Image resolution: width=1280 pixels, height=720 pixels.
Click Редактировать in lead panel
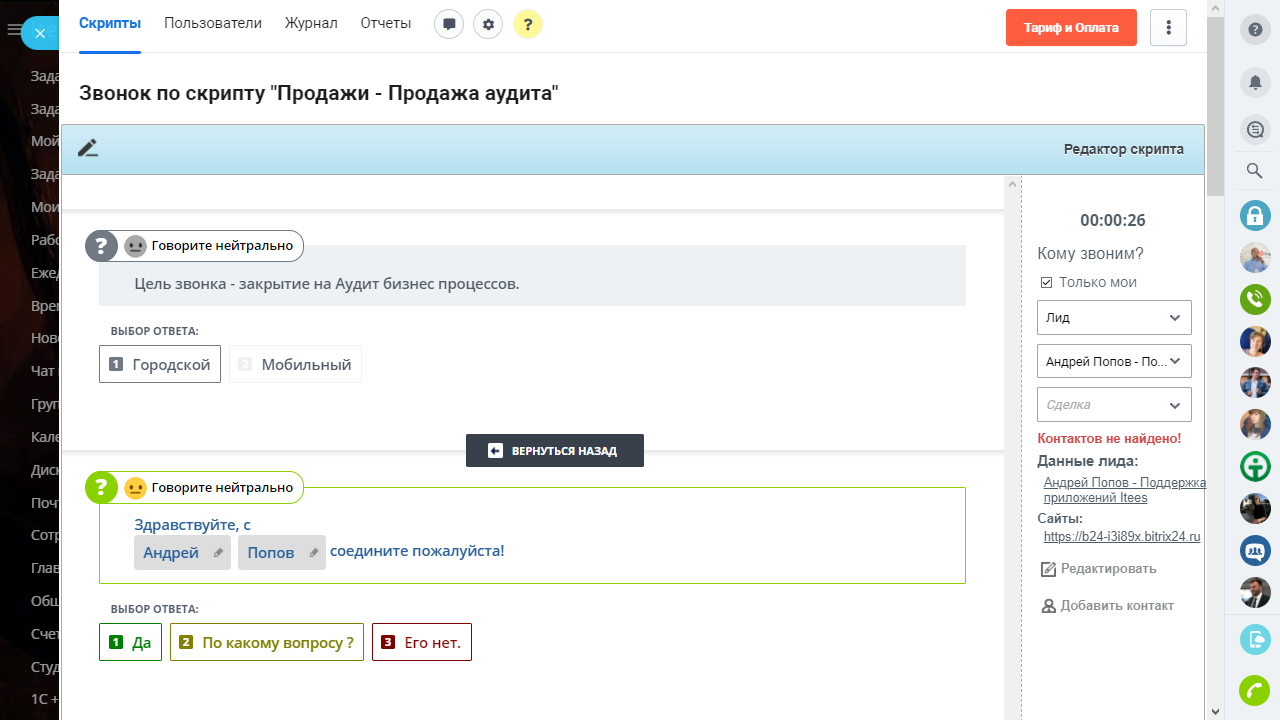pos(1099,569)
